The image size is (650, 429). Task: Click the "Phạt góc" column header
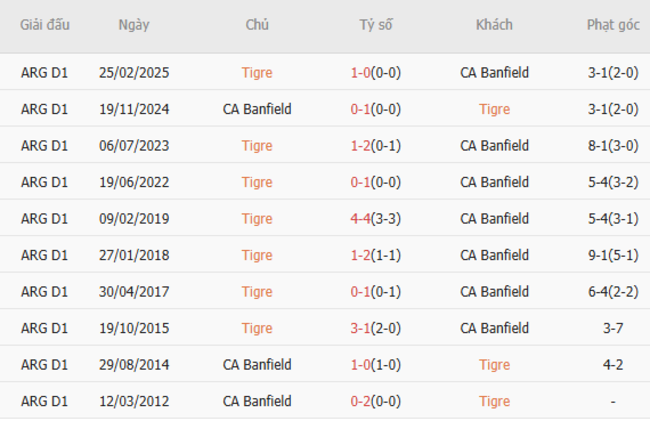pyautogui.click(x=613, y=25)
